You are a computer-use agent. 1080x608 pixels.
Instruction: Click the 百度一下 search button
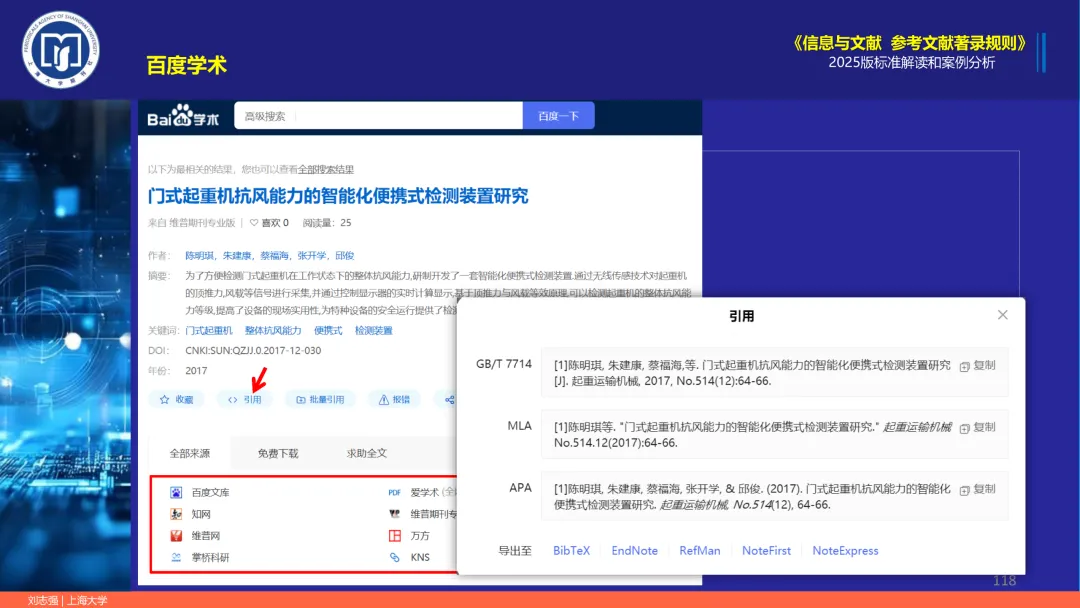pos(559,116)
